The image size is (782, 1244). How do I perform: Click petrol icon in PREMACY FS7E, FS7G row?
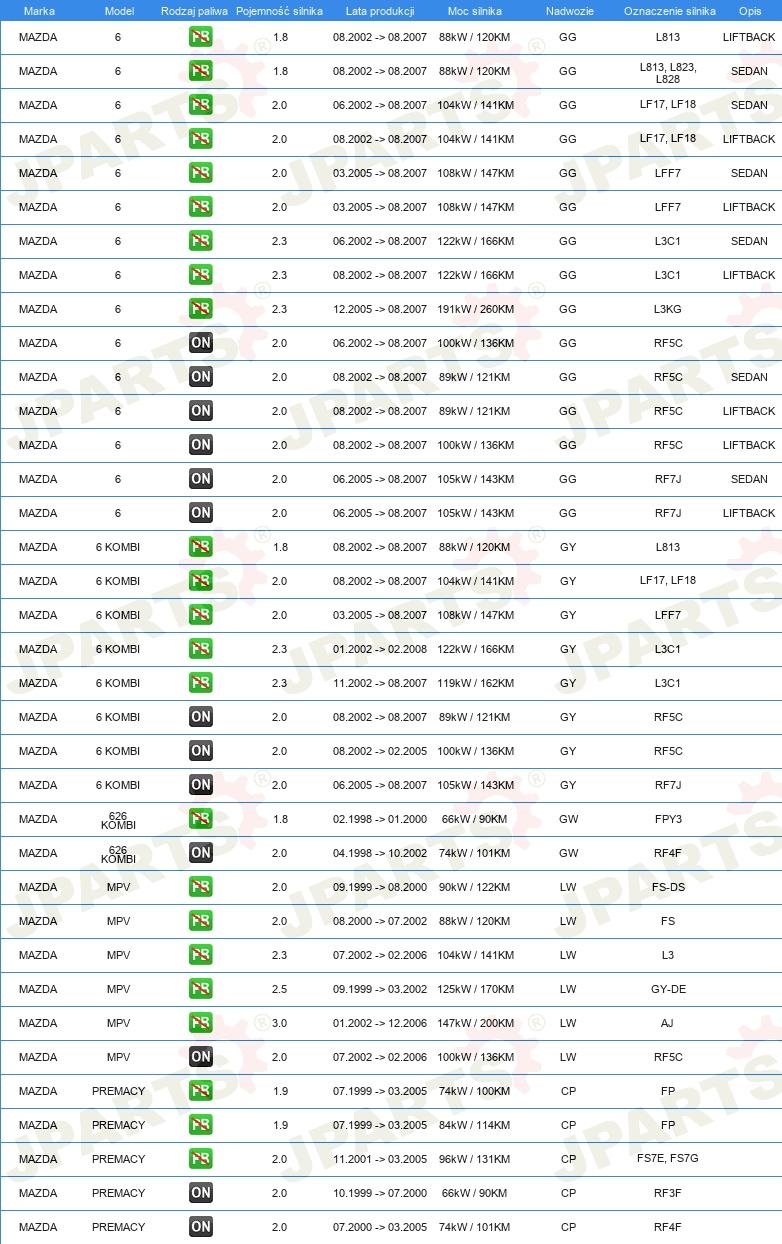(x=201, y=1159)
